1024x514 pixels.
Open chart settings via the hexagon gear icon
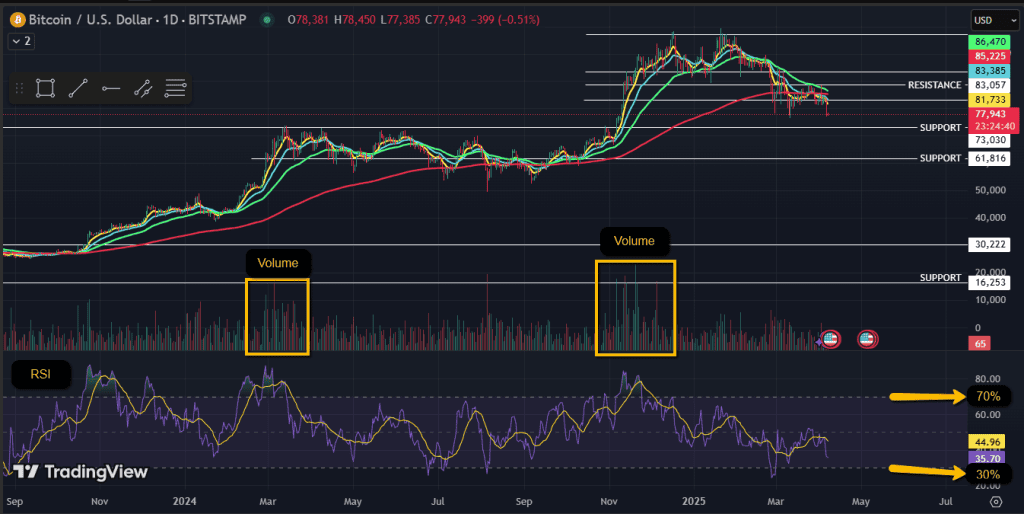(995, 502)
